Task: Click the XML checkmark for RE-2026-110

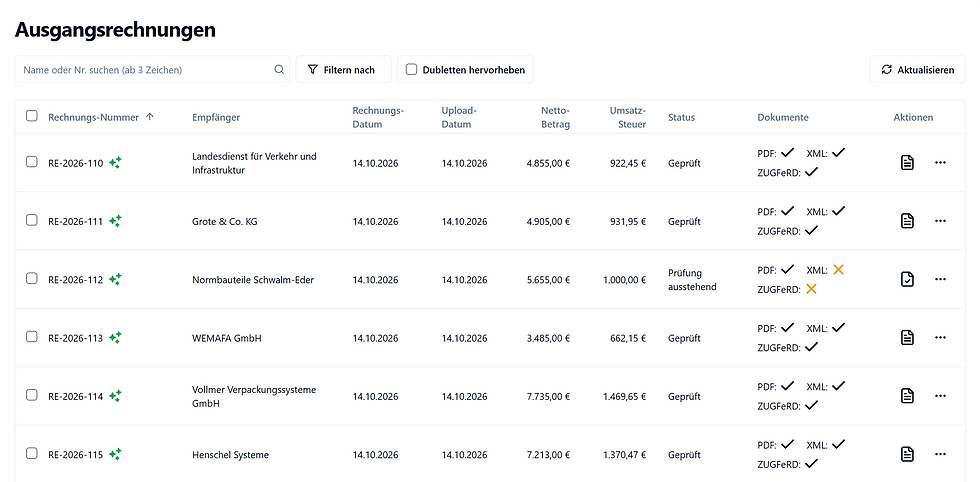Action: (x=838, y=153)
